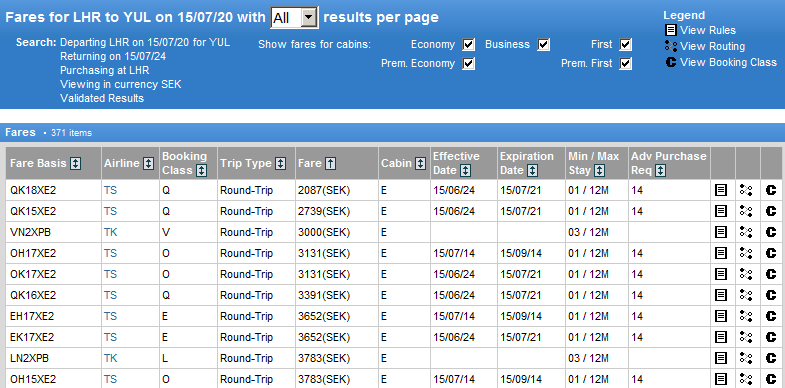Open TS airline link for QK18XE2

click(111, 190)
